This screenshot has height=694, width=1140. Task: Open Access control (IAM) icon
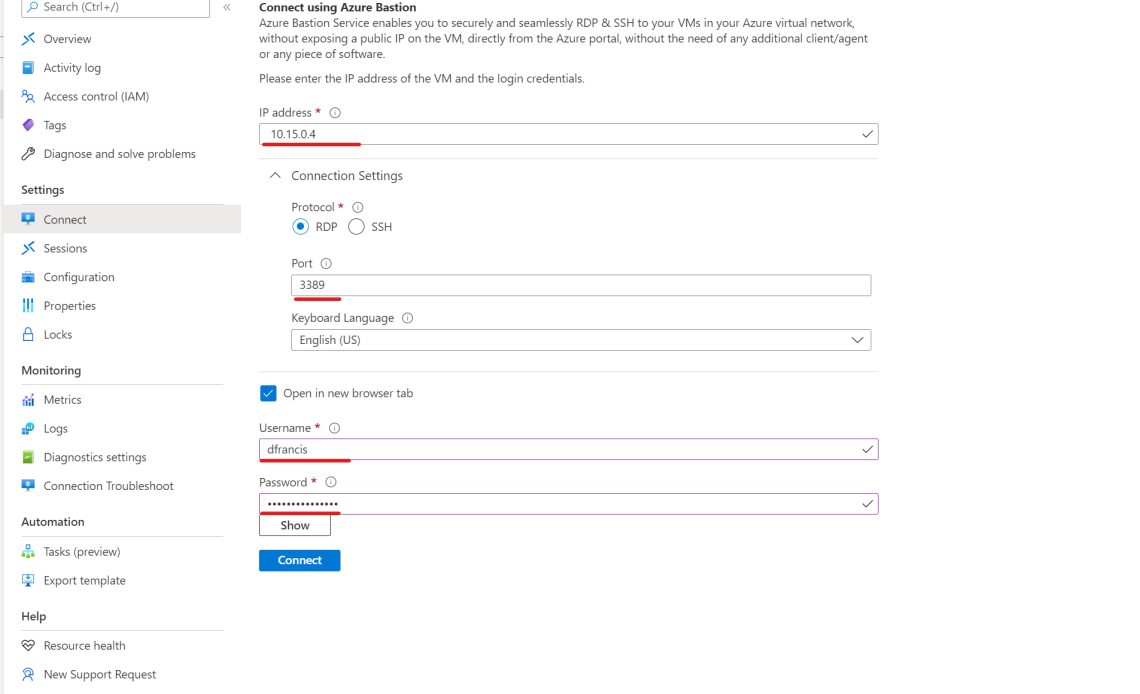[28, 96]
